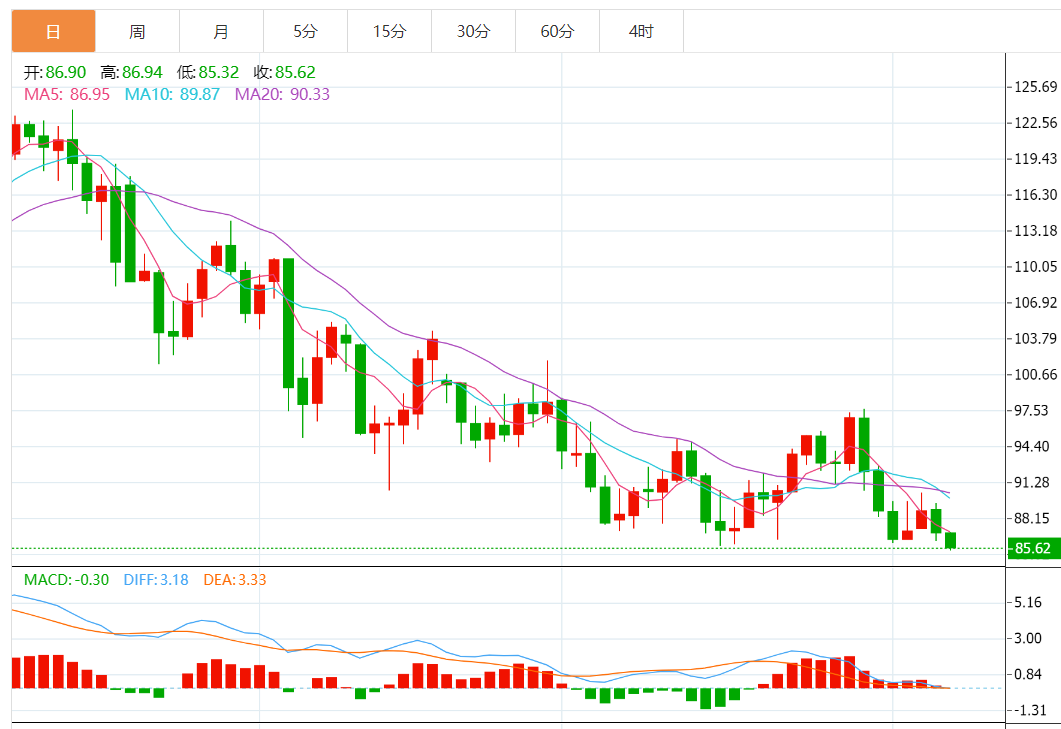Click the 100.66 price axis label
This screenshot has width=1061, height=729.
click(1035, 374)
